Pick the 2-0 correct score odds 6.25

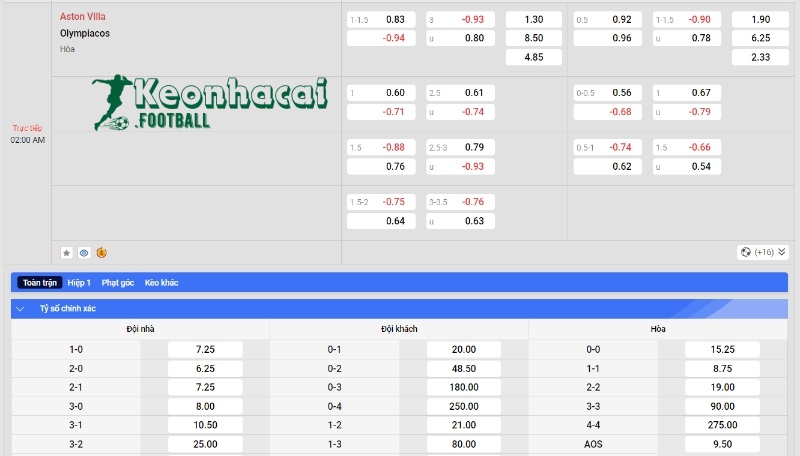tap(206, 368)
